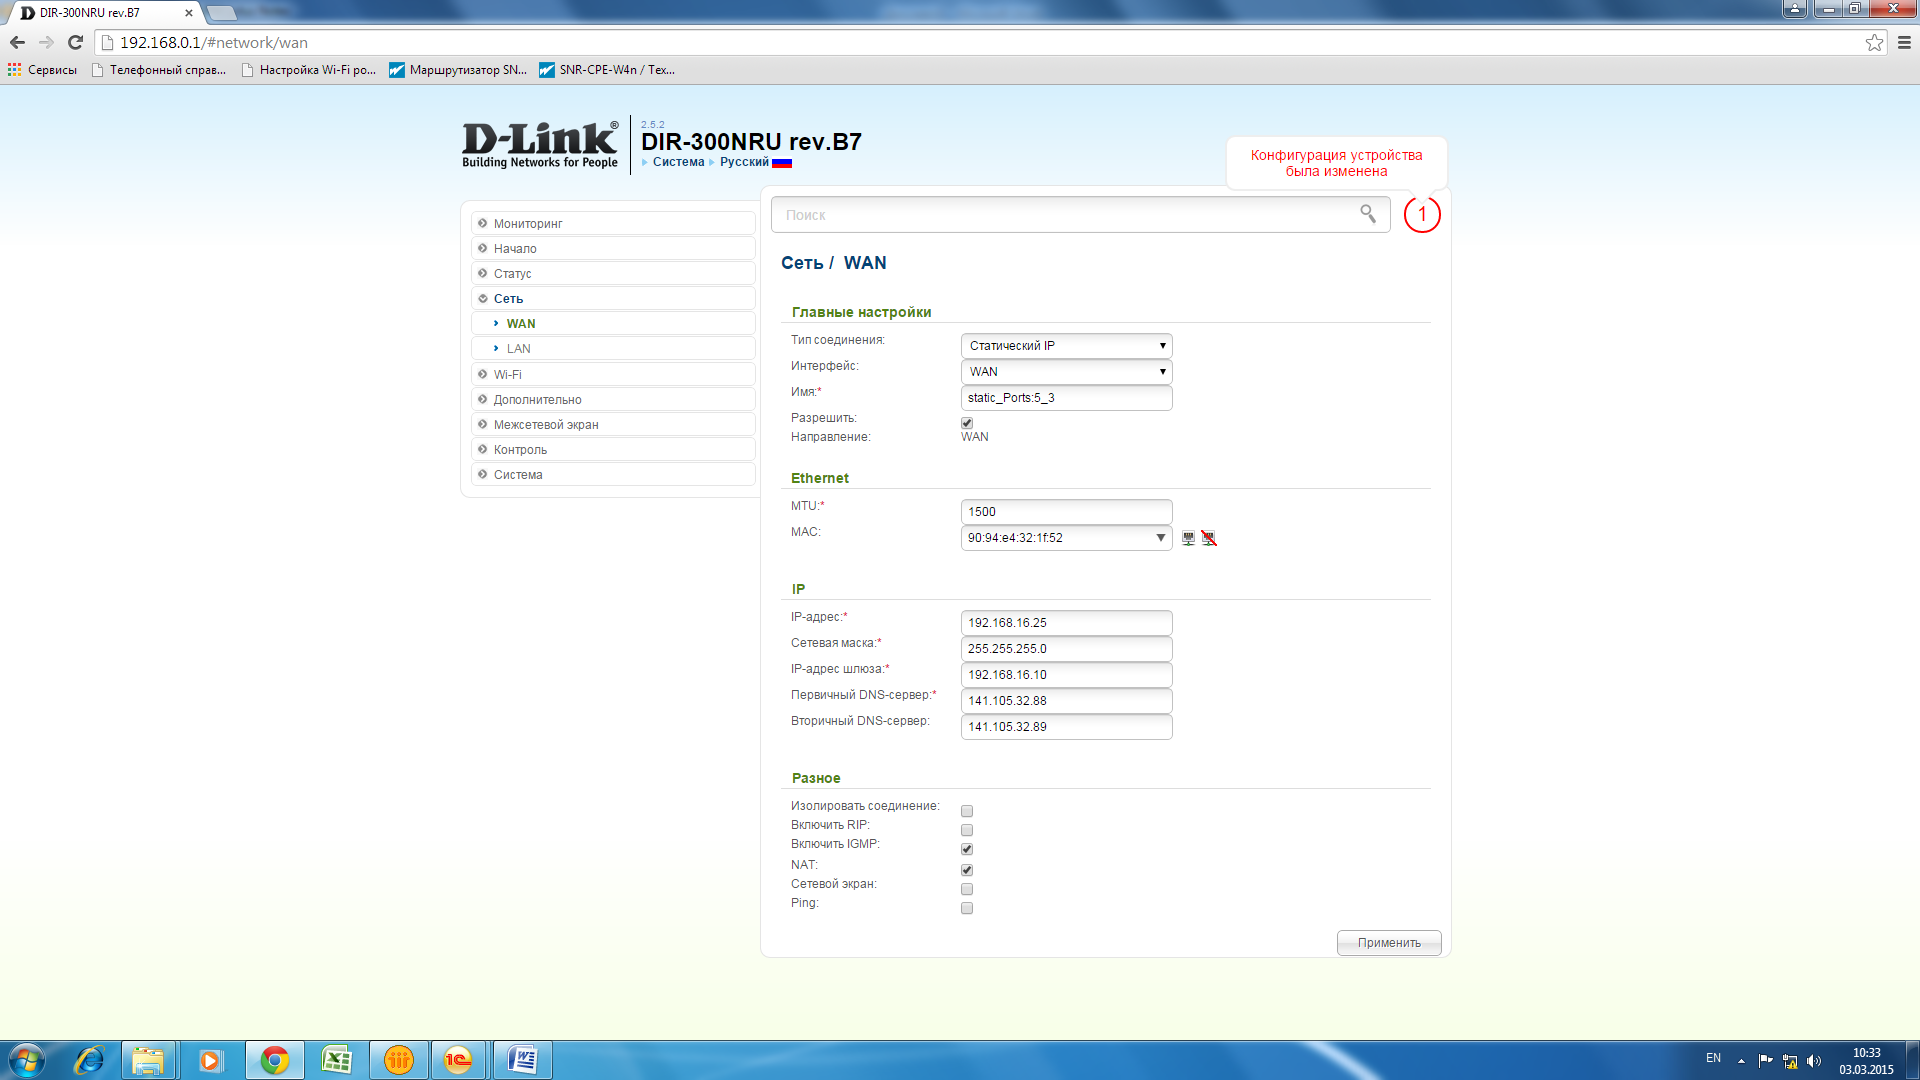Toggle the Включить IGMP checkbox

967,849
